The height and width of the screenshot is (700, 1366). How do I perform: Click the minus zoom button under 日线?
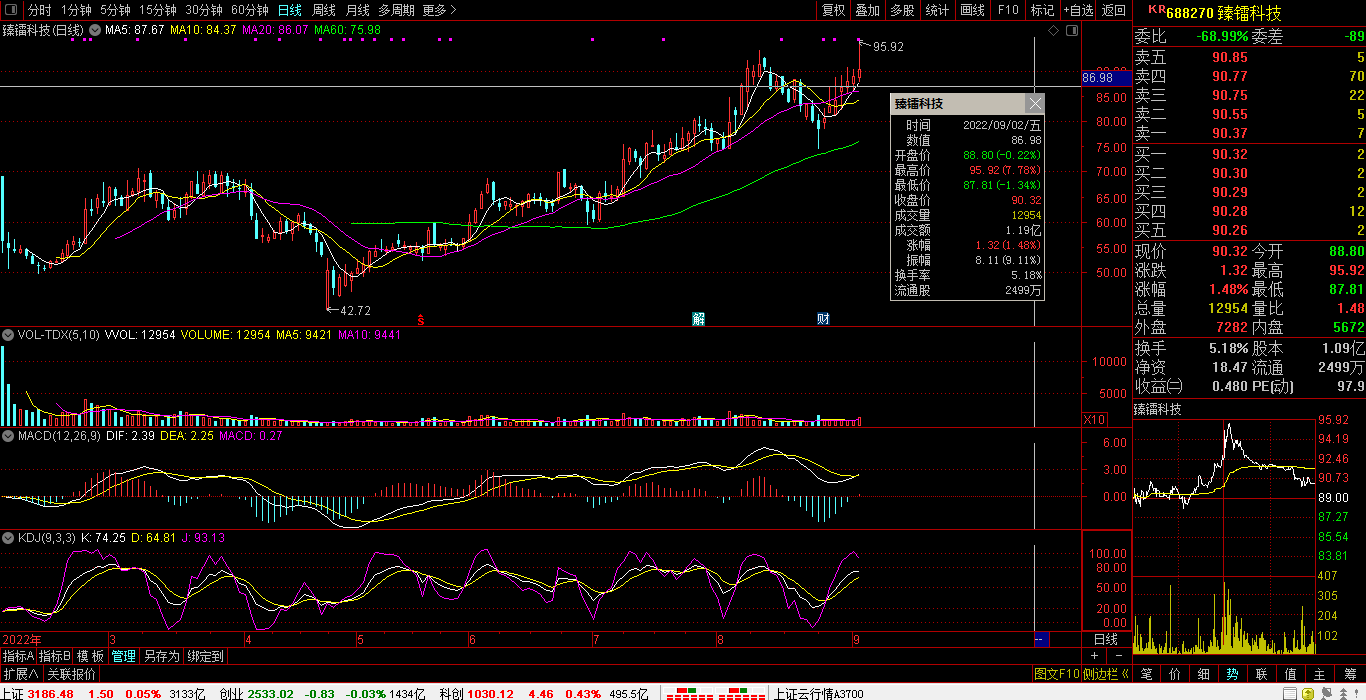[x=1118, y=656]
